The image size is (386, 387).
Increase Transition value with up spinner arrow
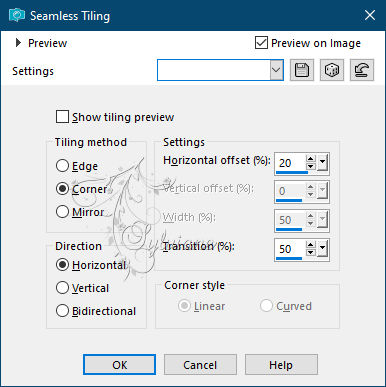(311, 245)
